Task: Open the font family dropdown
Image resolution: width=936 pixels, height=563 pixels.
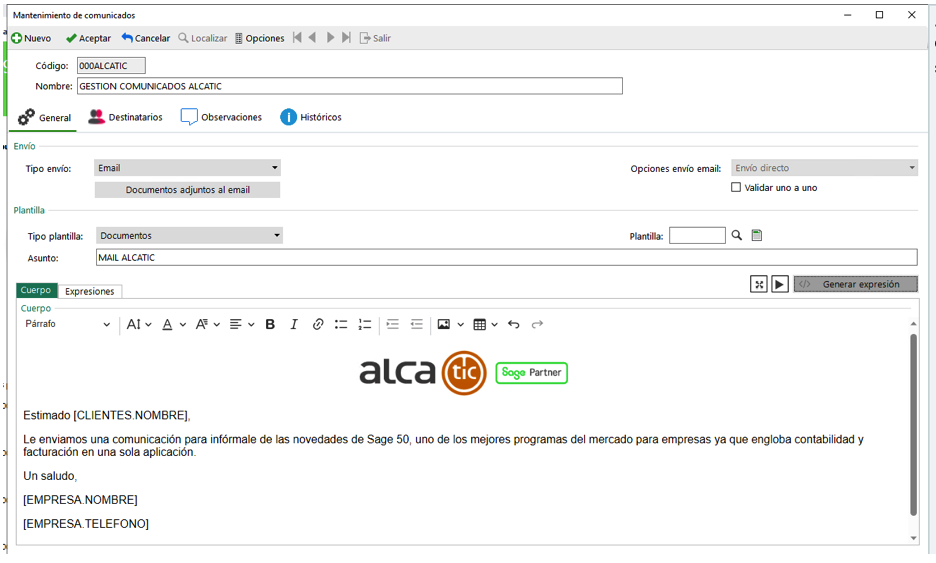Action: 208,324
